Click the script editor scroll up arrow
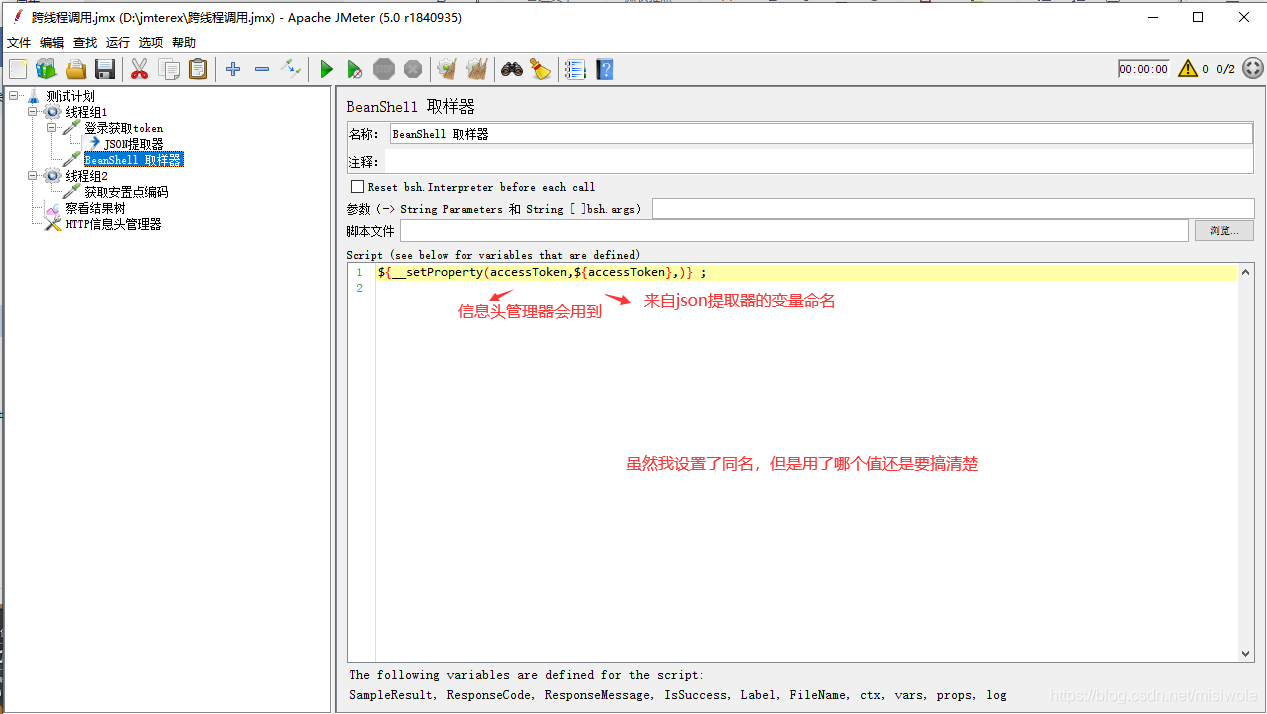1267x714 pixels. (x=1246, y=272)
